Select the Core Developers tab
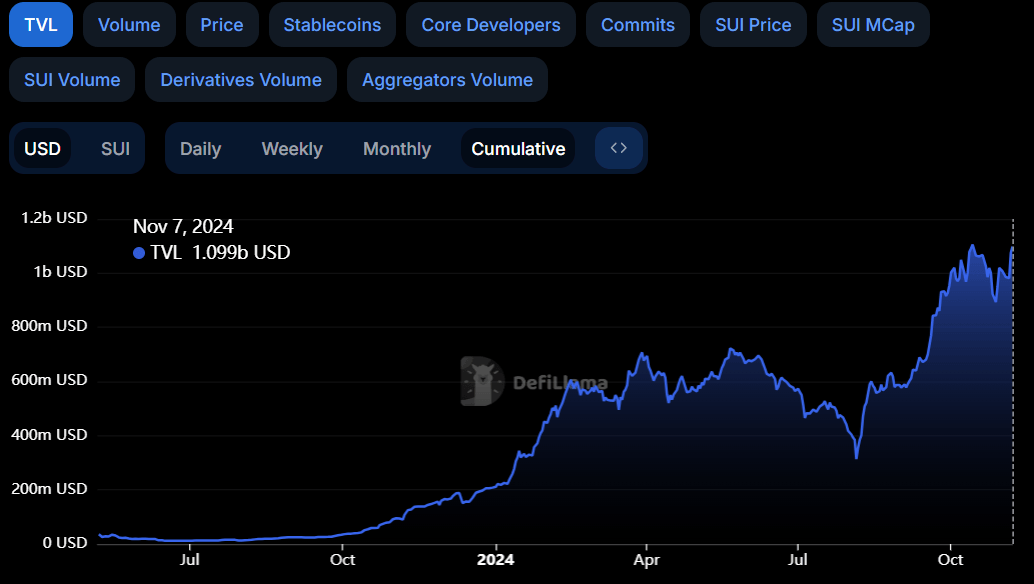Image resolution: width=1034 pixels, height=584 pixels. [x=490, y=25]
